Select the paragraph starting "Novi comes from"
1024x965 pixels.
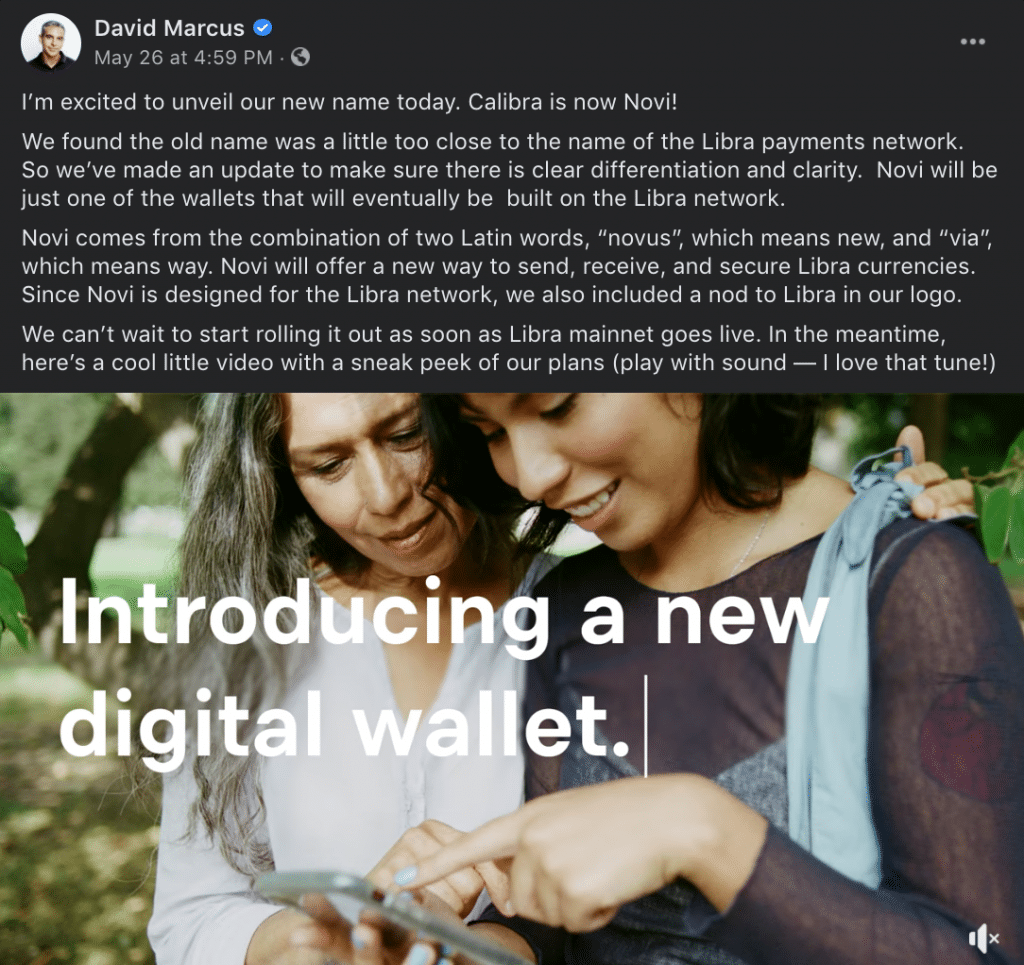click(507, 266)
